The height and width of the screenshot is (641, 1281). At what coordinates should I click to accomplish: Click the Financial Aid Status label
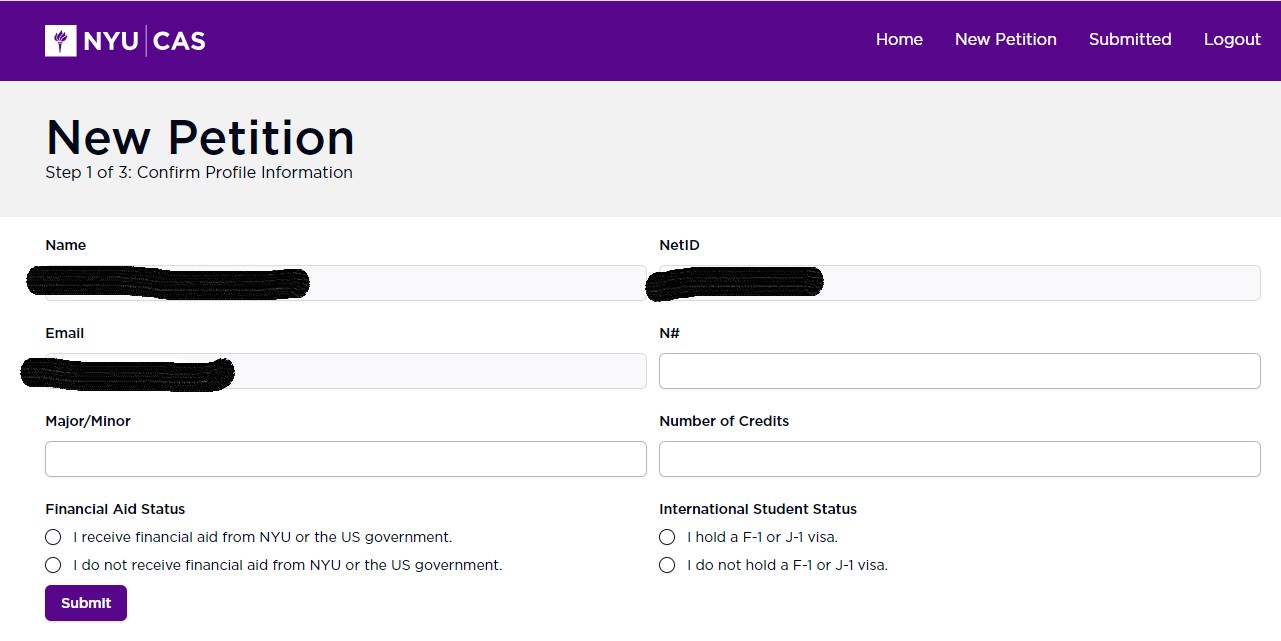(115, 509)
